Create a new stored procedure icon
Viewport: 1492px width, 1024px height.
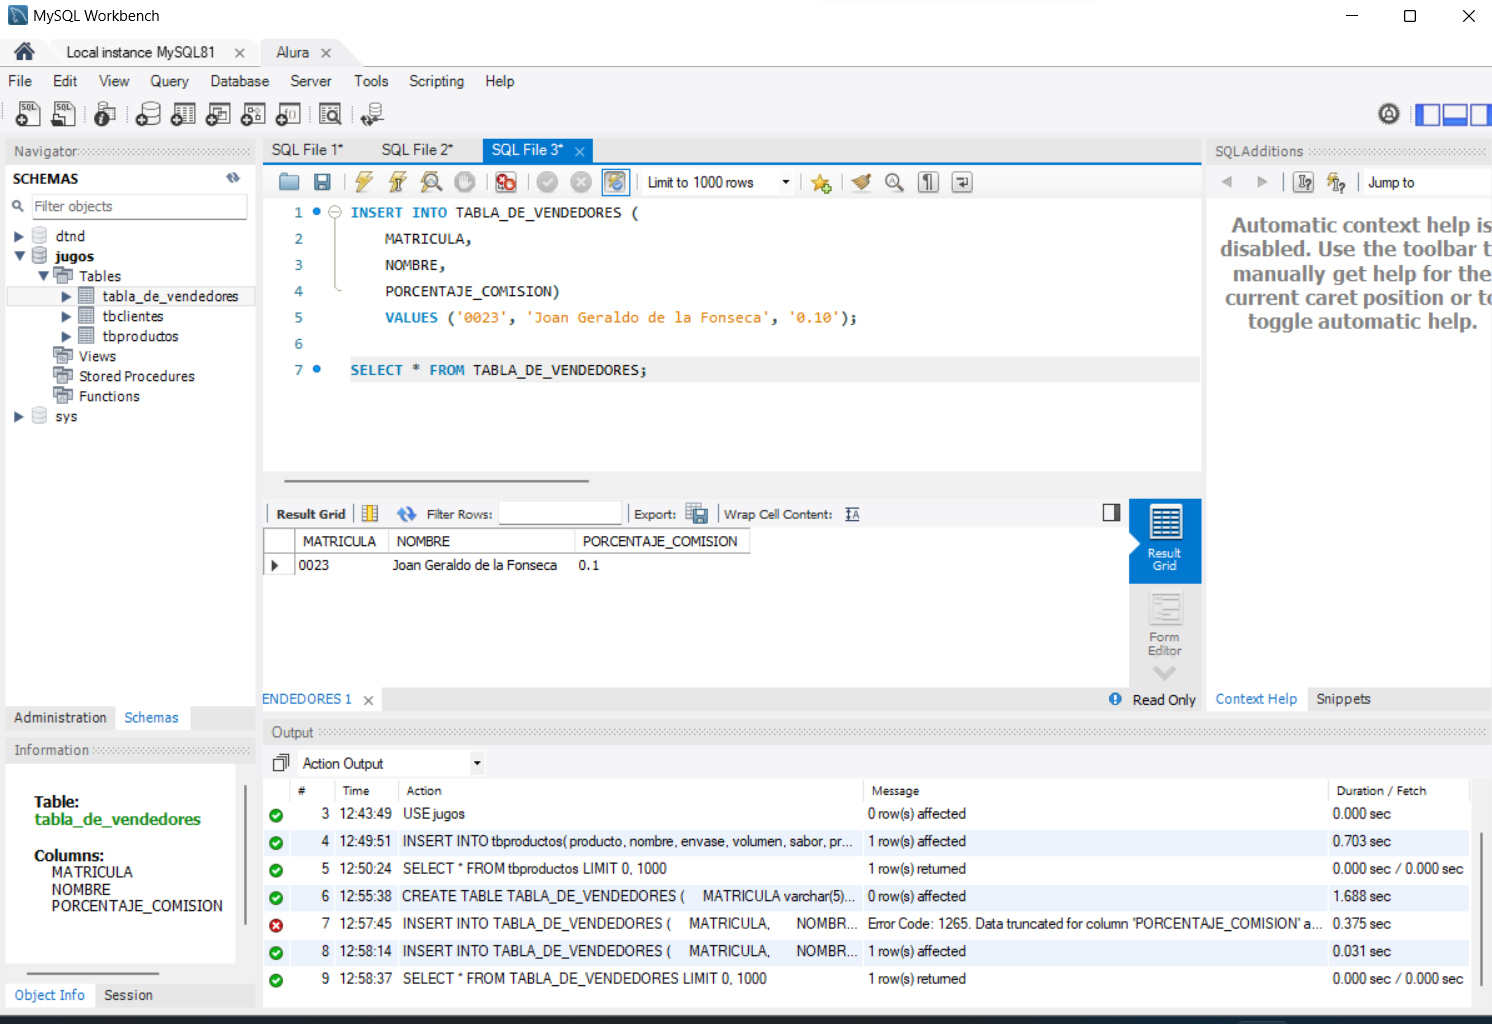[253, 114]
